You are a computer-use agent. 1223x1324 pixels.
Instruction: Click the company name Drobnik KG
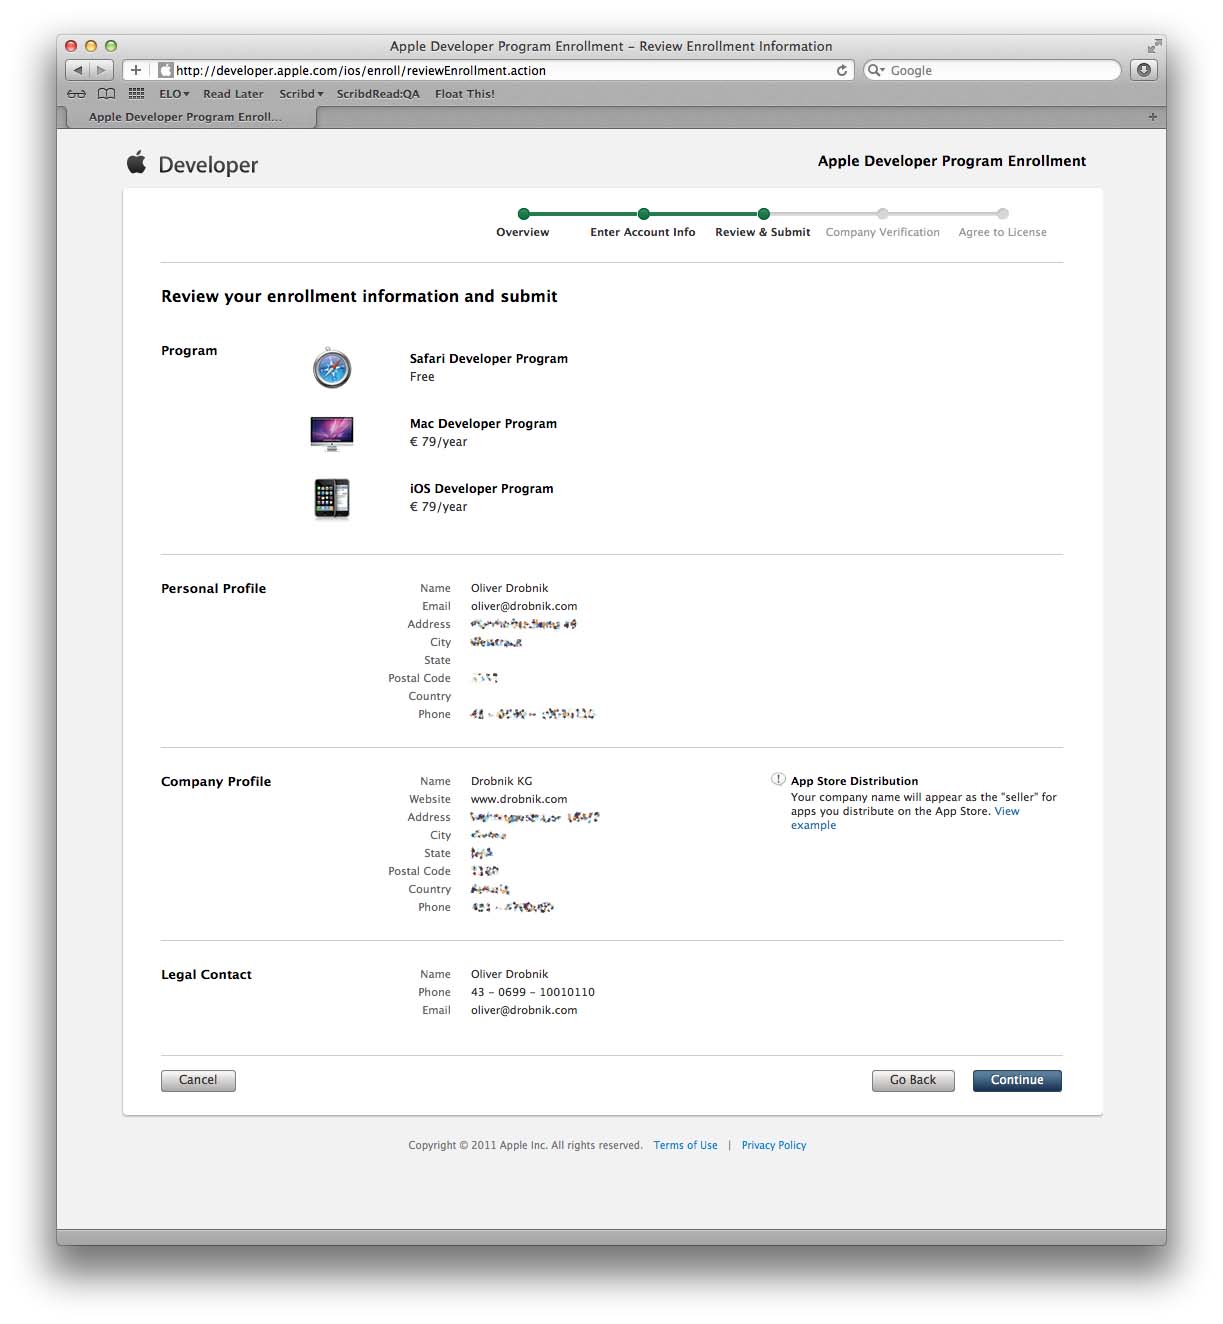[502, 781]
